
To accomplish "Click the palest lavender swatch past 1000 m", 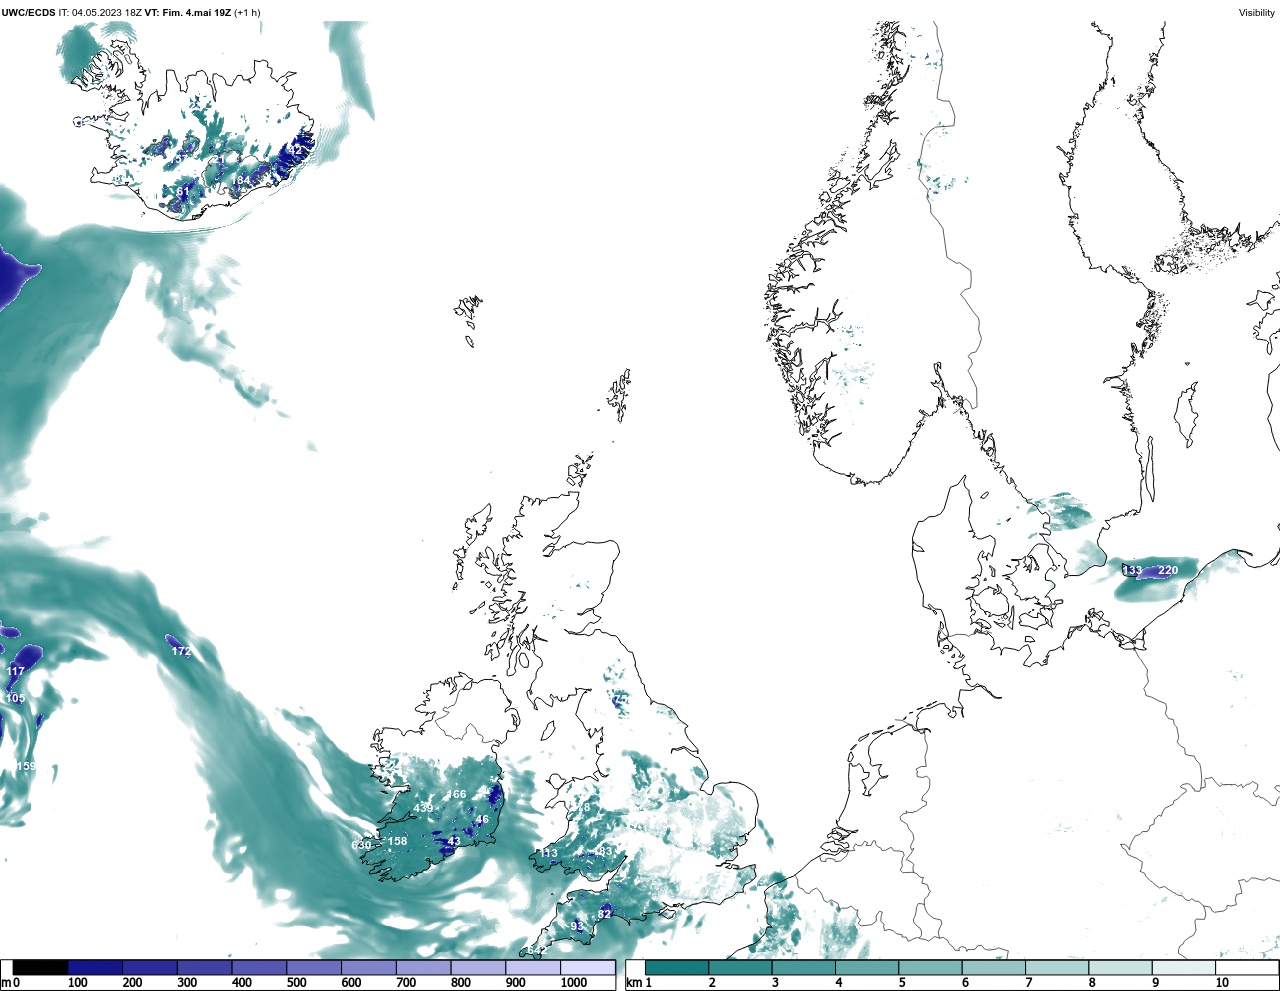I will (x=587, y=968).
